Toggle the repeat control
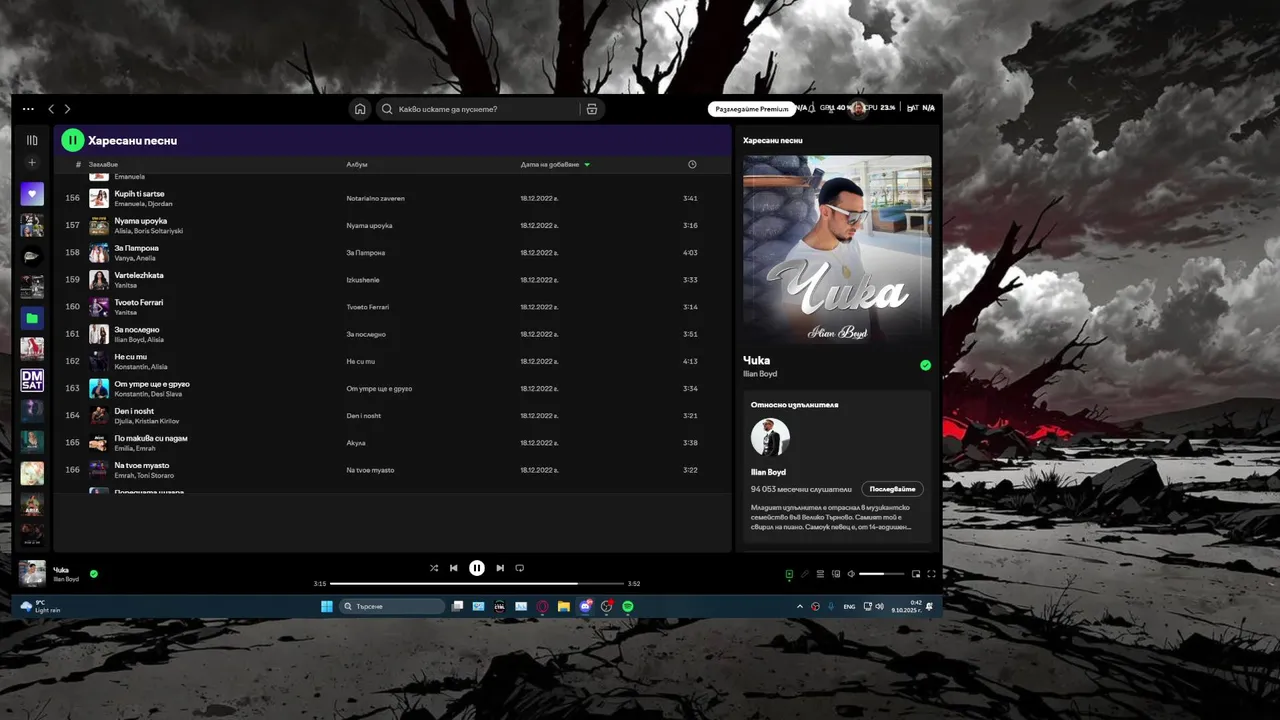Screen dimensions: 1280x720 click(x=520, y=568)
